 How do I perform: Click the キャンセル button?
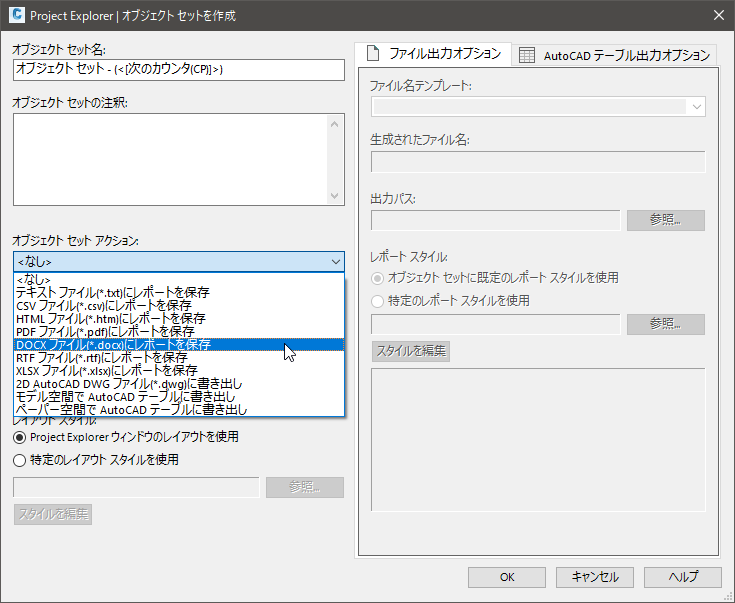pos(595,577)
